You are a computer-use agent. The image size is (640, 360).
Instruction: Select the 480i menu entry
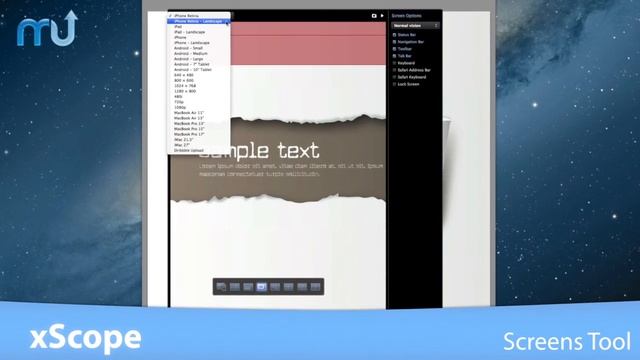coord(199,97)
